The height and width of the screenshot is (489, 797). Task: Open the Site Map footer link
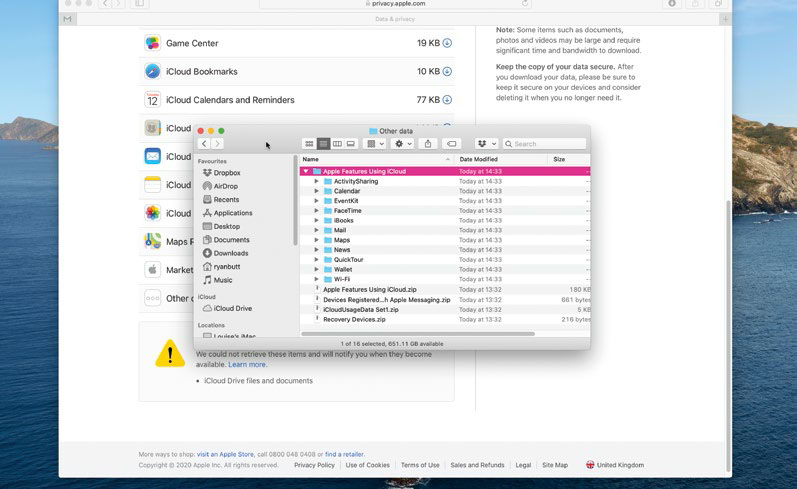click(555, 465)
